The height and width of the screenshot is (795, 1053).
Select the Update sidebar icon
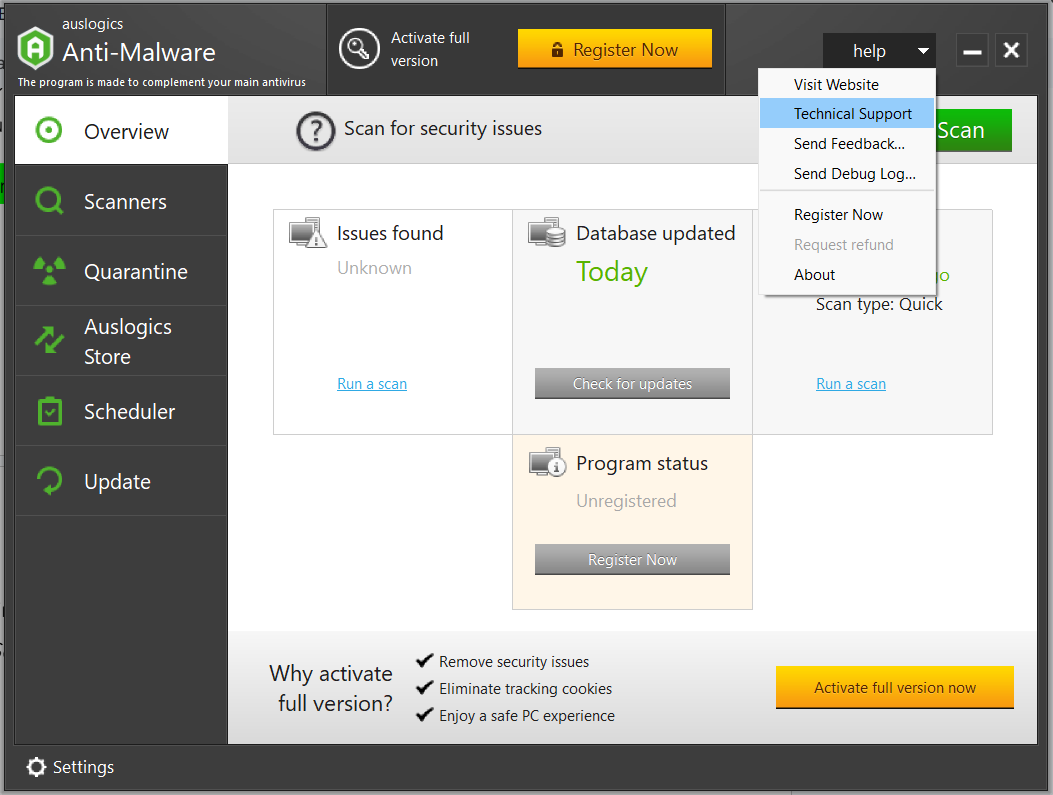[48, 481]
